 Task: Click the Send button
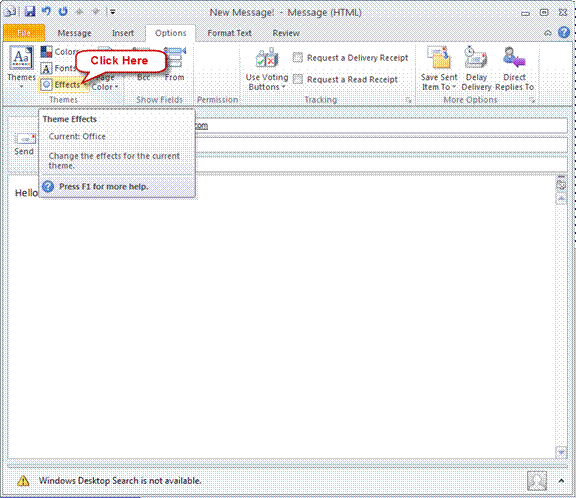pos(24,144)
